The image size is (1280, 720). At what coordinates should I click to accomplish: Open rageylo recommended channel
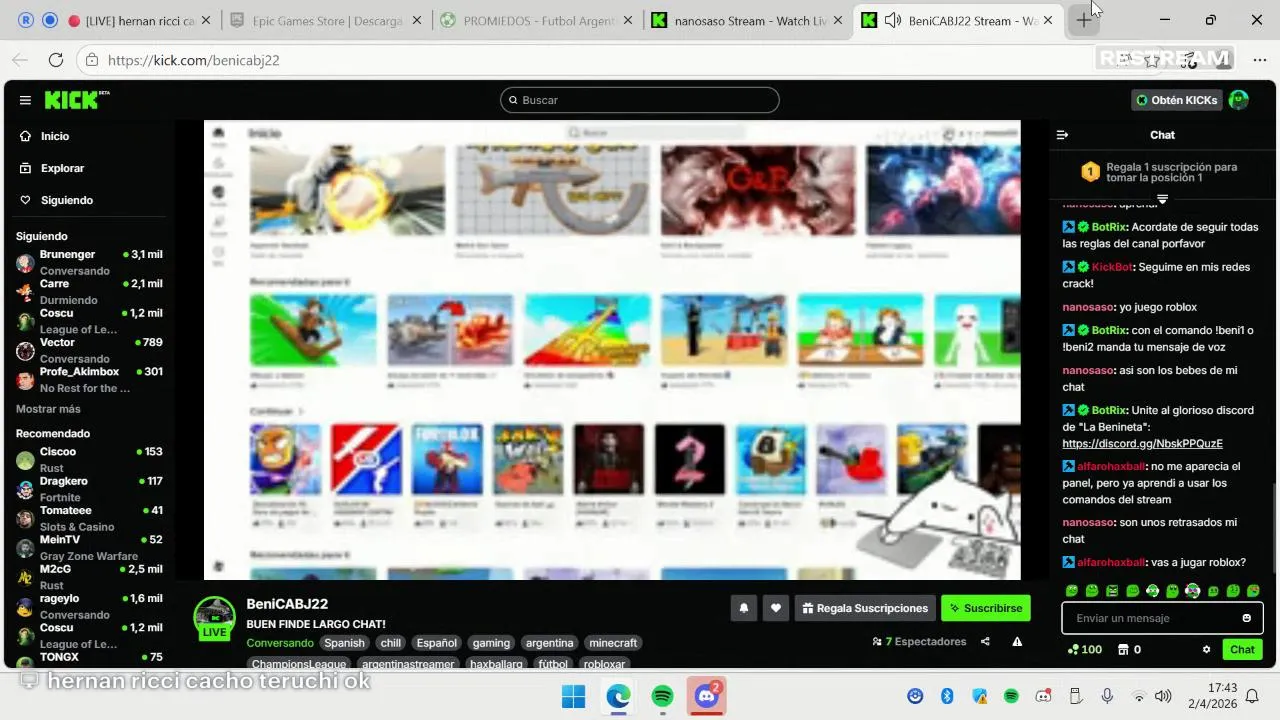89,606
